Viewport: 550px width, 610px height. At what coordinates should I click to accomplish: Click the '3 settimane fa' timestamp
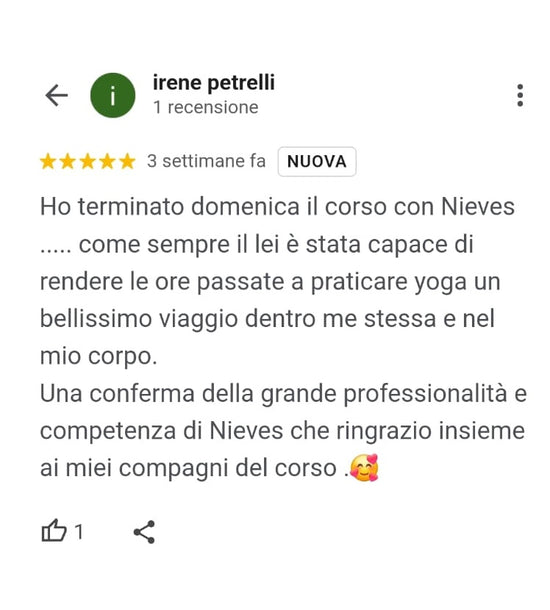tap(206, 161)
